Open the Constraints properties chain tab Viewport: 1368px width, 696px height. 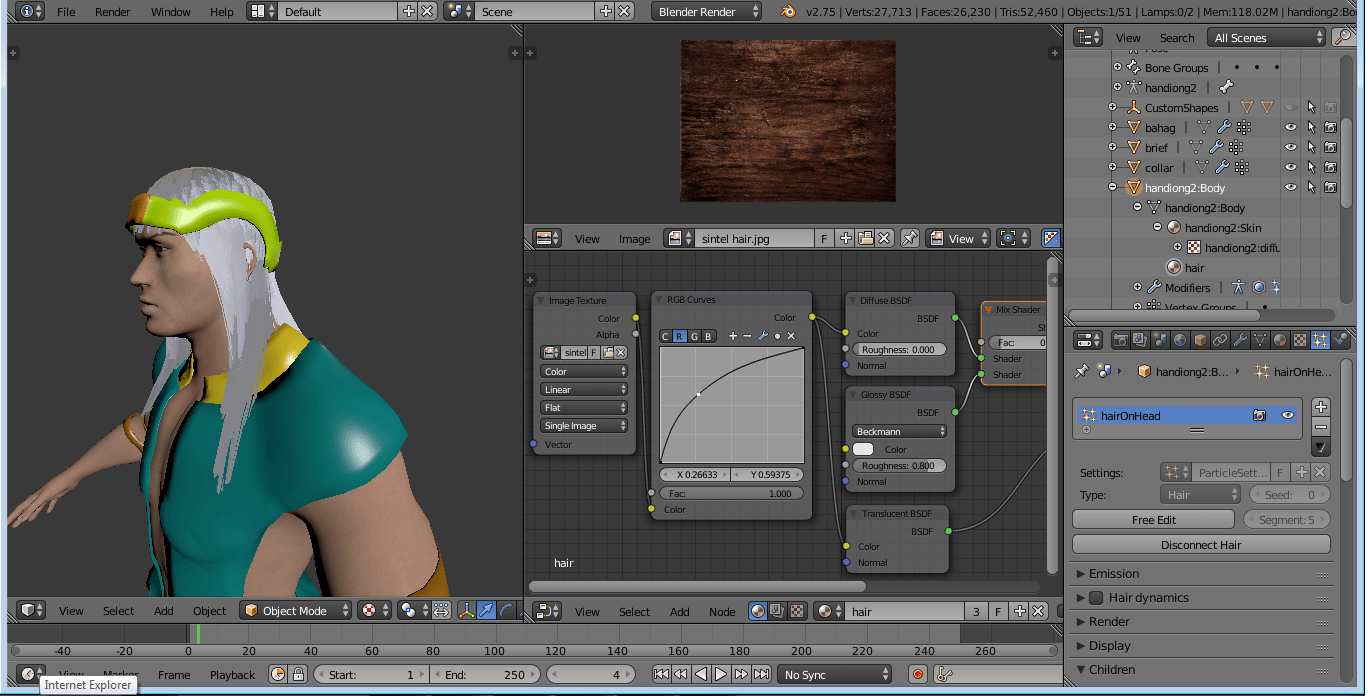coord(1221,340)
